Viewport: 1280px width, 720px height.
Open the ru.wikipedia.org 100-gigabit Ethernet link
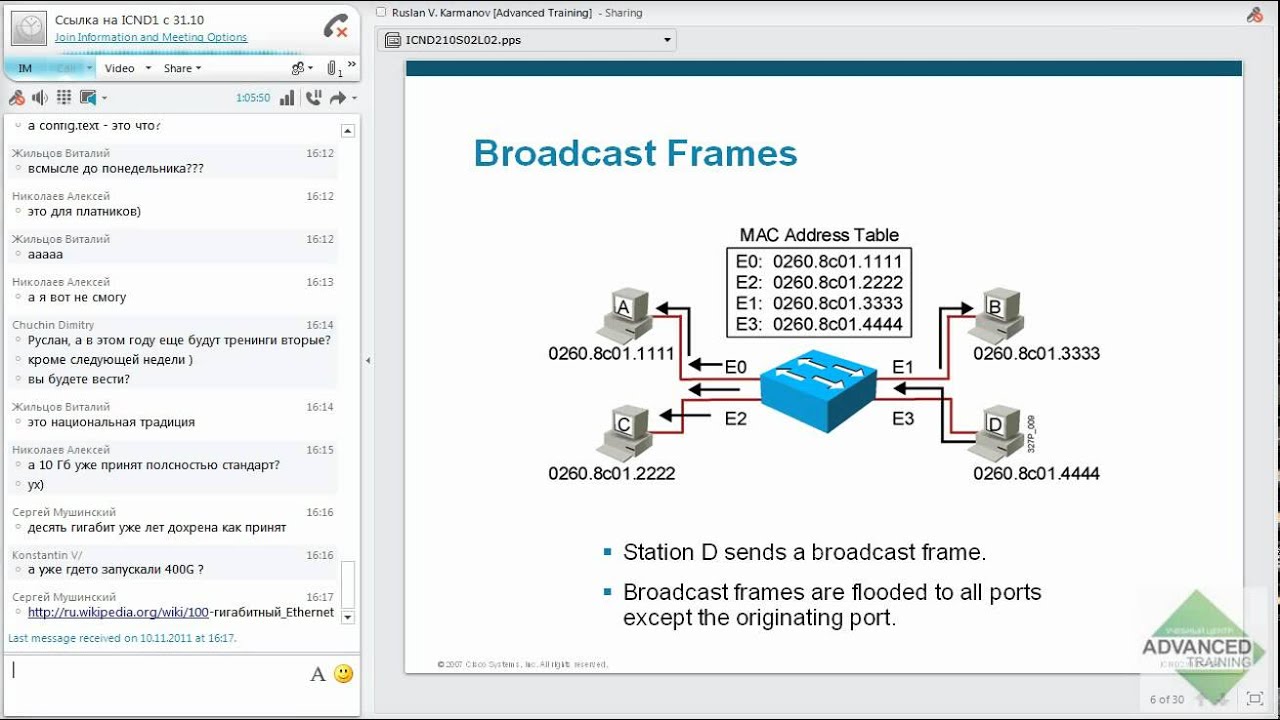(180, 612)
